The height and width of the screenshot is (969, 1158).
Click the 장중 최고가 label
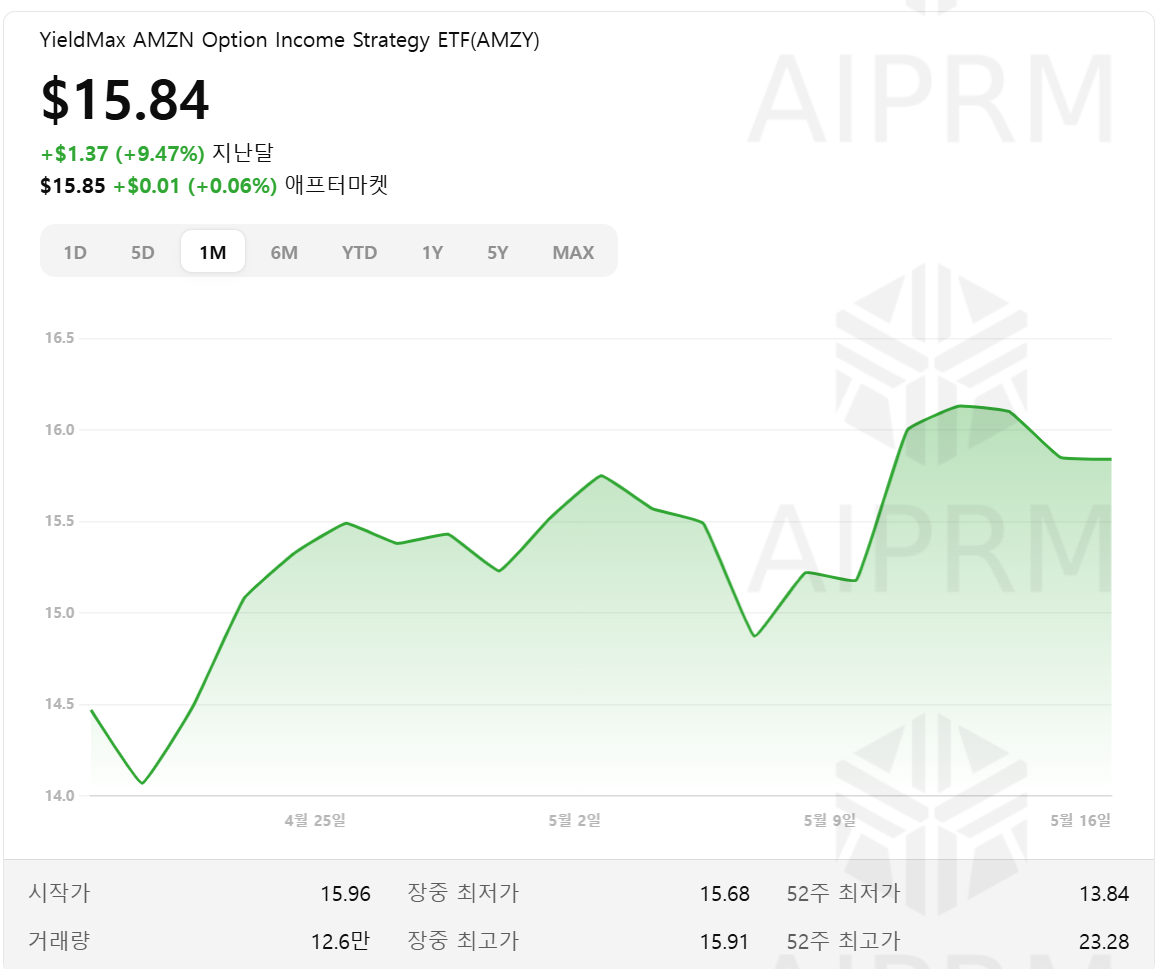click(x=464, y=941)
